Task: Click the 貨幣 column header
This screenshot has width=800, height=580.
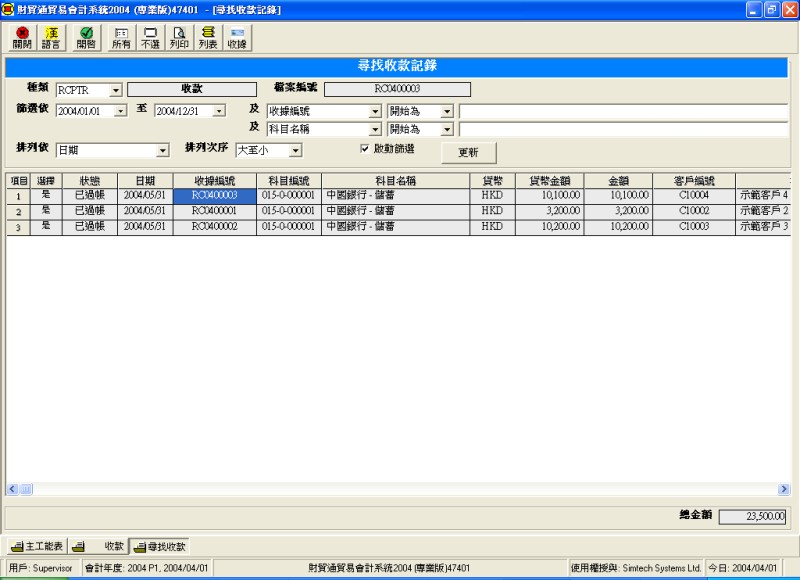Action: click(x=492, y=181)
